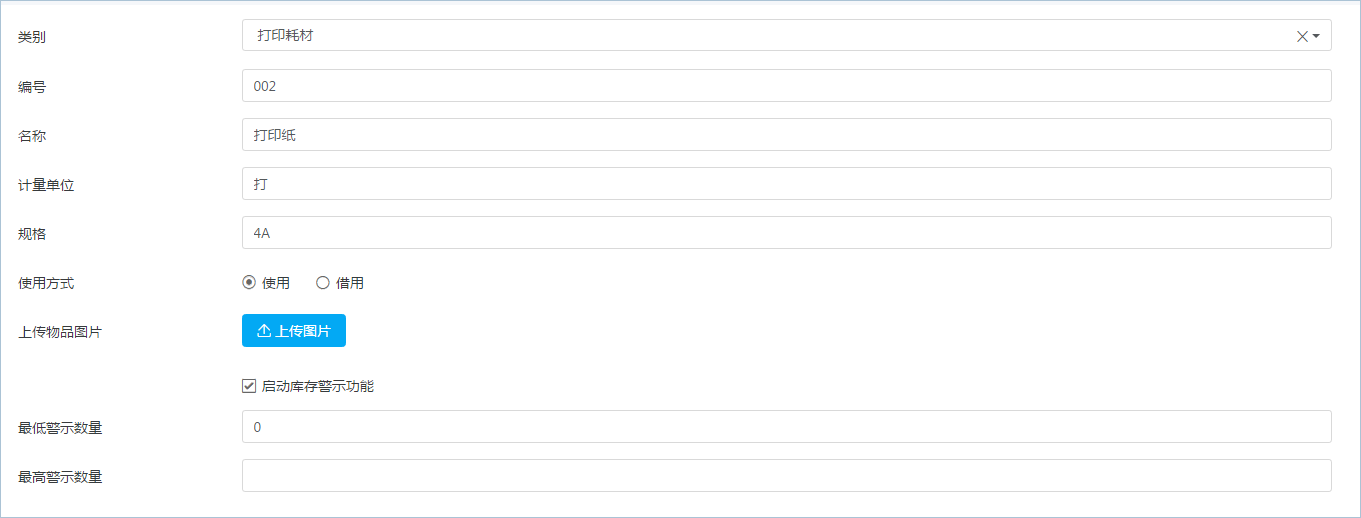Click the 规格 label text
Screen dimensions: 1361x518
point(32,234)
